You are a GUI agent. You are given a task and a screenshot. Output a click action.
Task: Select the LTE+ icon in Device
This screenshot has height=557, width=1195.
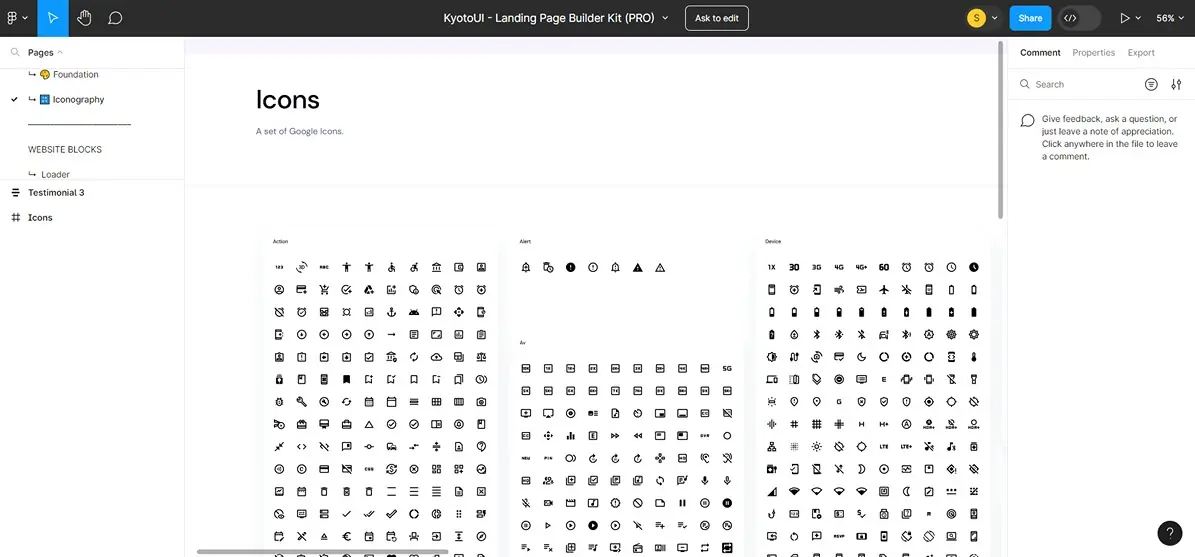coord(906,447)
